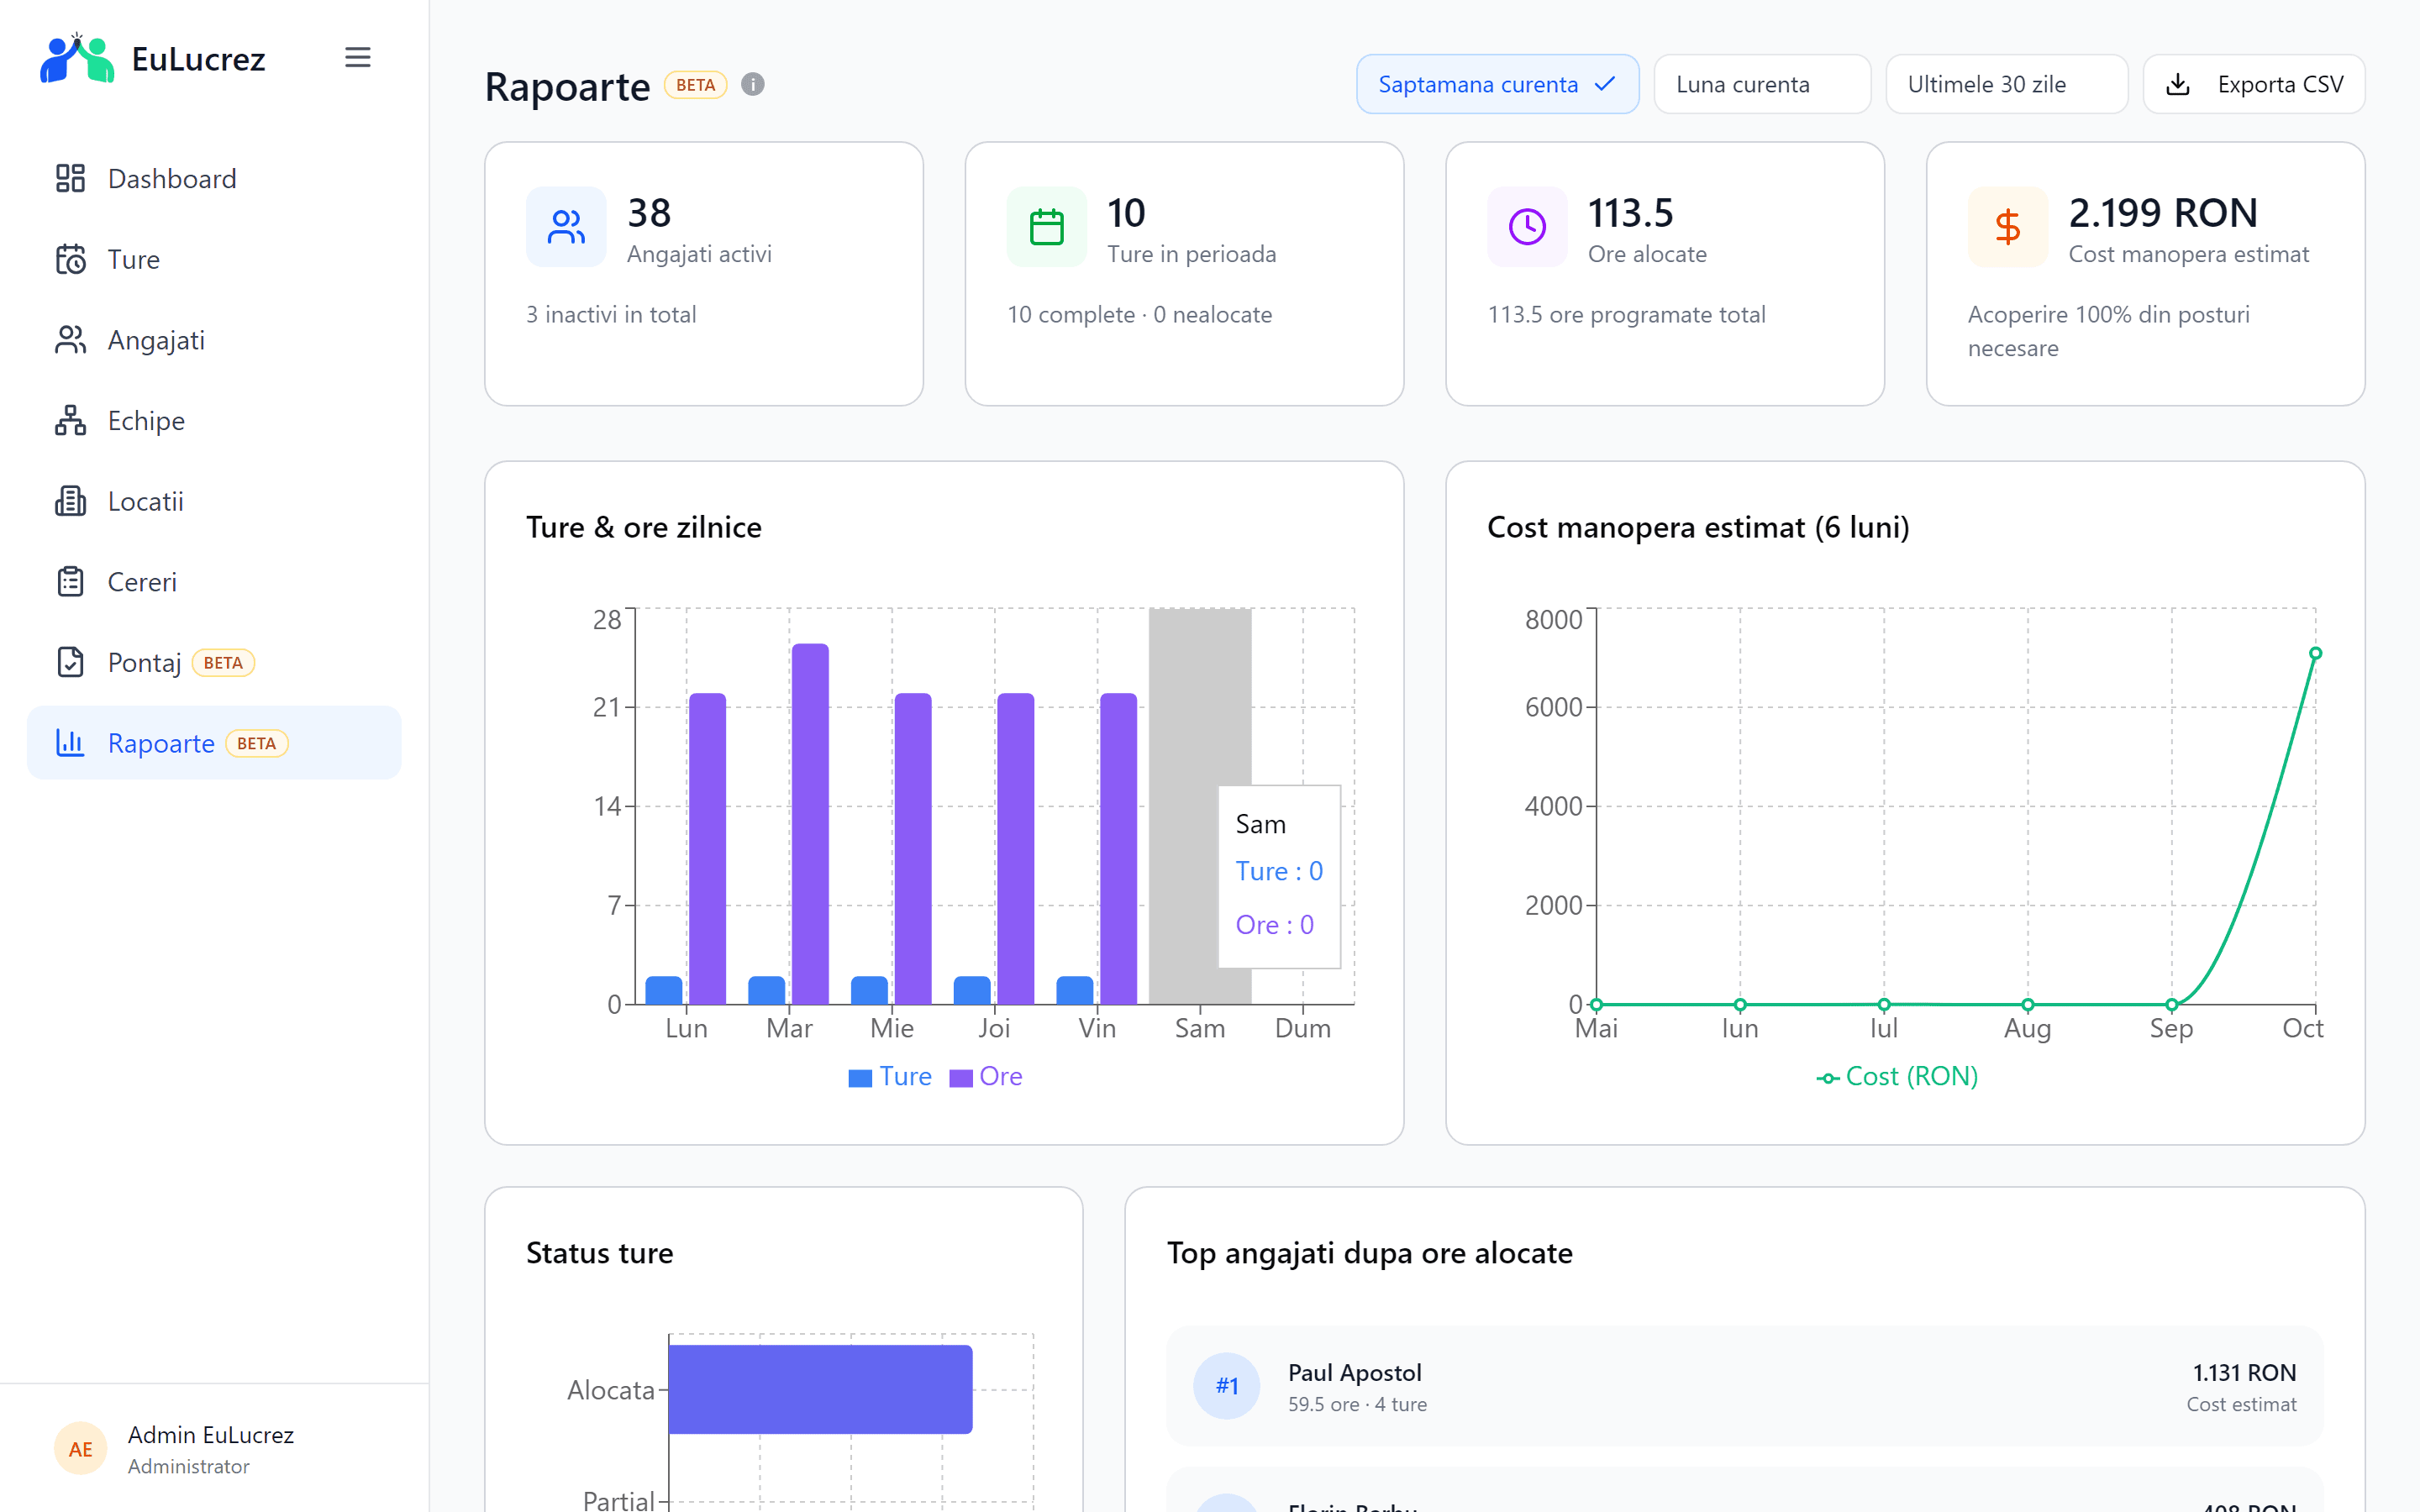Select the Saptamana curenta period filter
Image resolution: width=2420 pixels, height=1512 pixels.
click(1497, 85)
